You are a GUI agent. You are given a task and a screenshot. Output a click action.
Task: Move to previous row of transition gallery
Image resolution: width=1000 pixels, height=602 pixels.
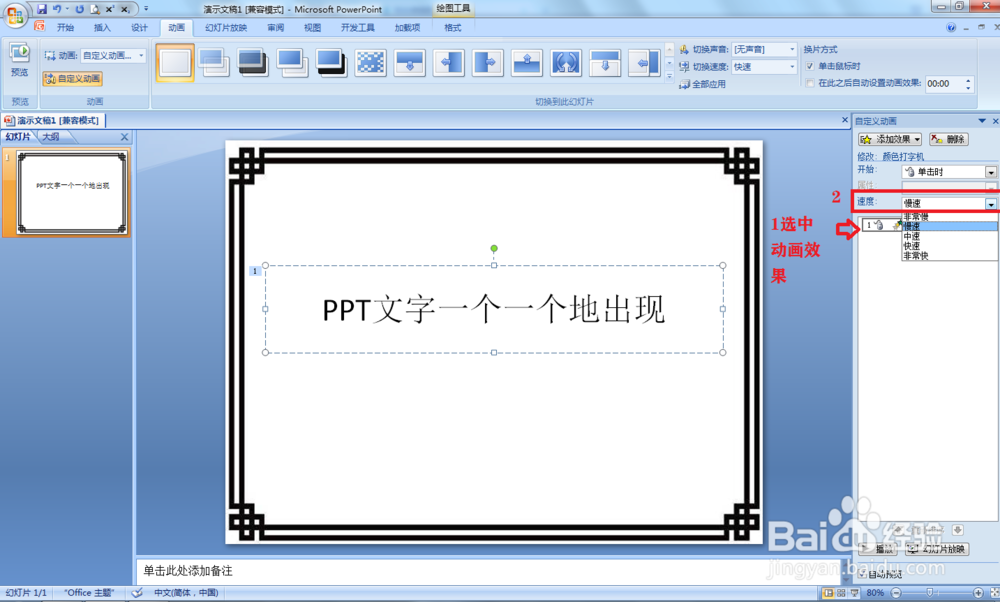669,49
